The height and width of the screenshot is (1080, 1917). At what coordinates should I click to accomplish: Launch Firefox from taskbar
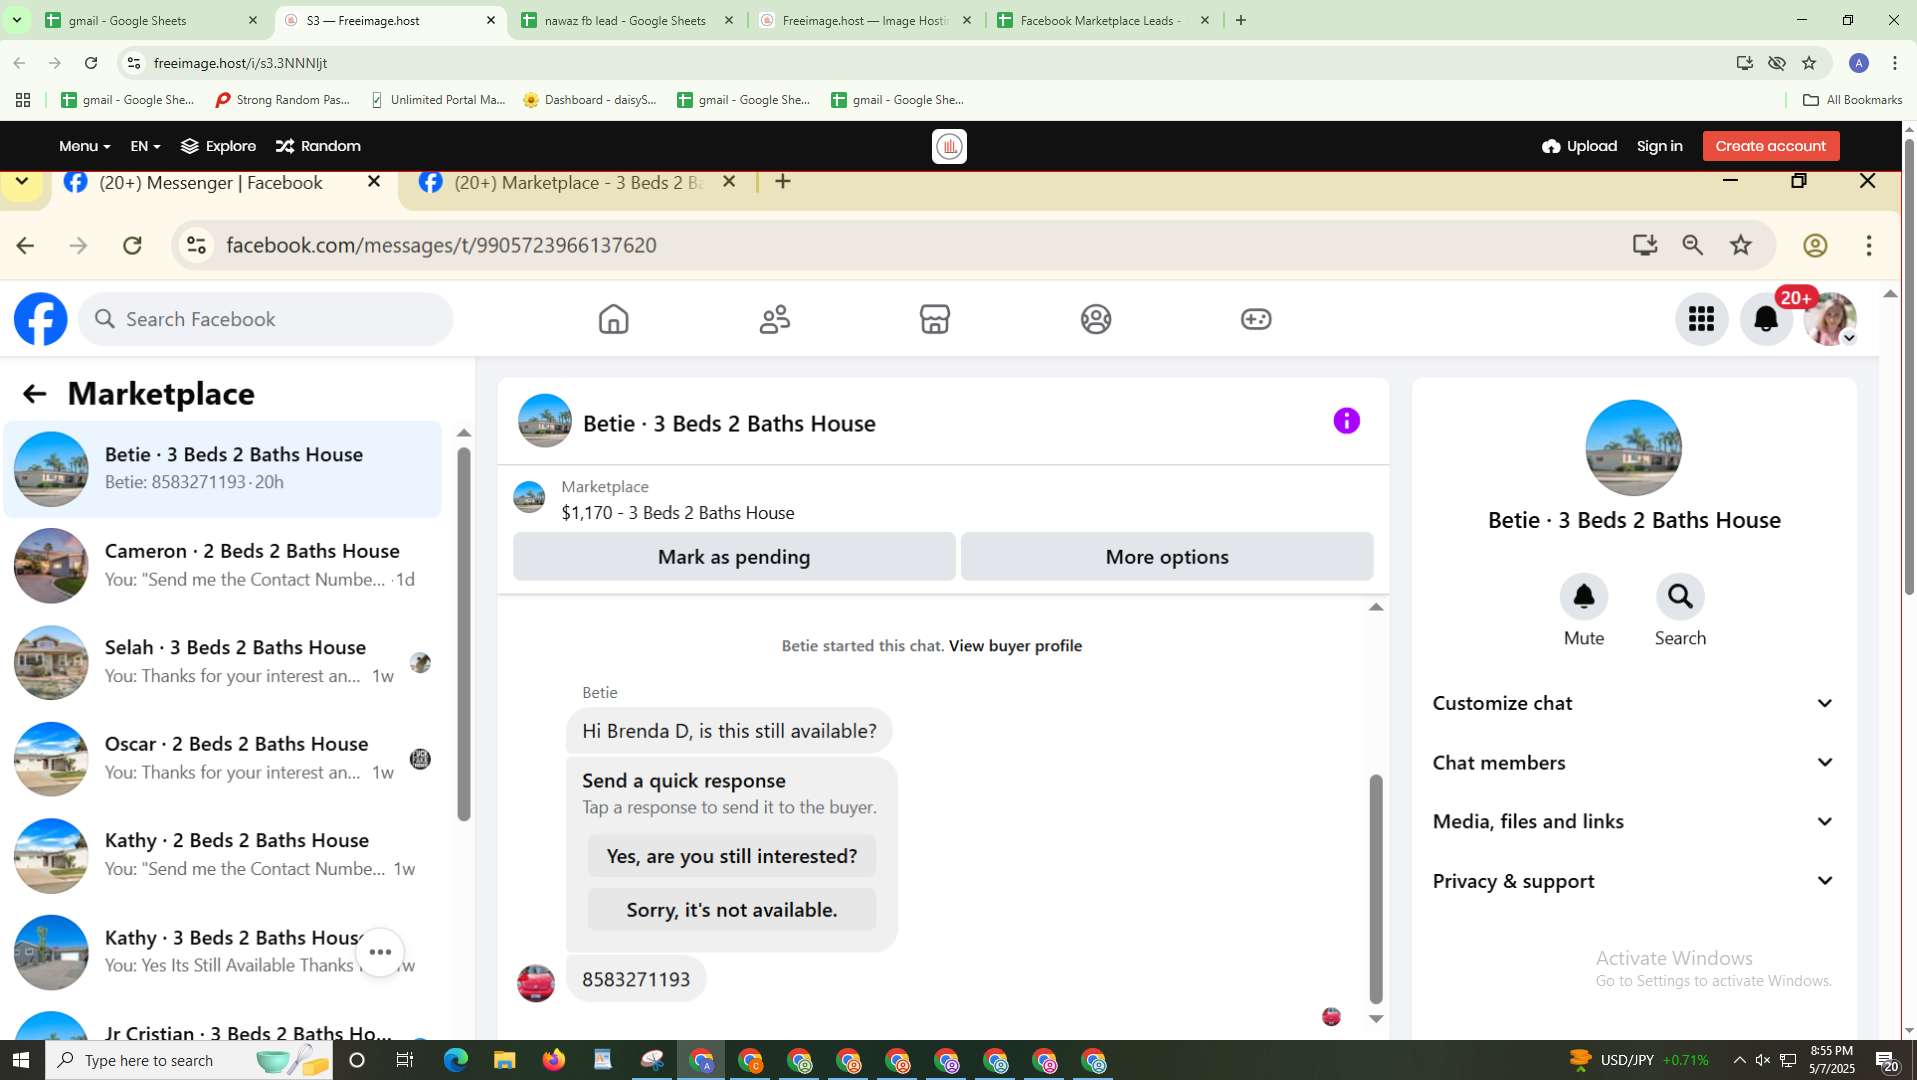click(x=553, y=1060)
